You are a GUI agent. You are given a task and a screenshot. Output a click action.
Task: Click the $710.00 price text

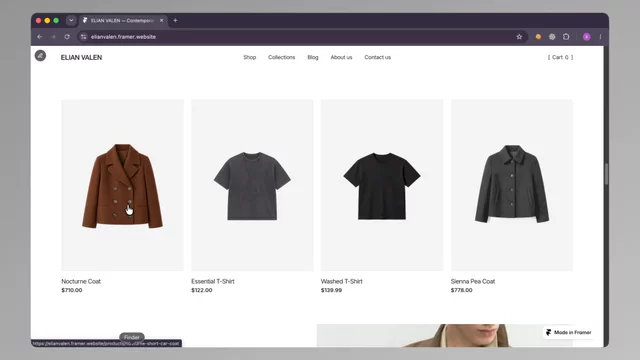click(x=72, y=290)
